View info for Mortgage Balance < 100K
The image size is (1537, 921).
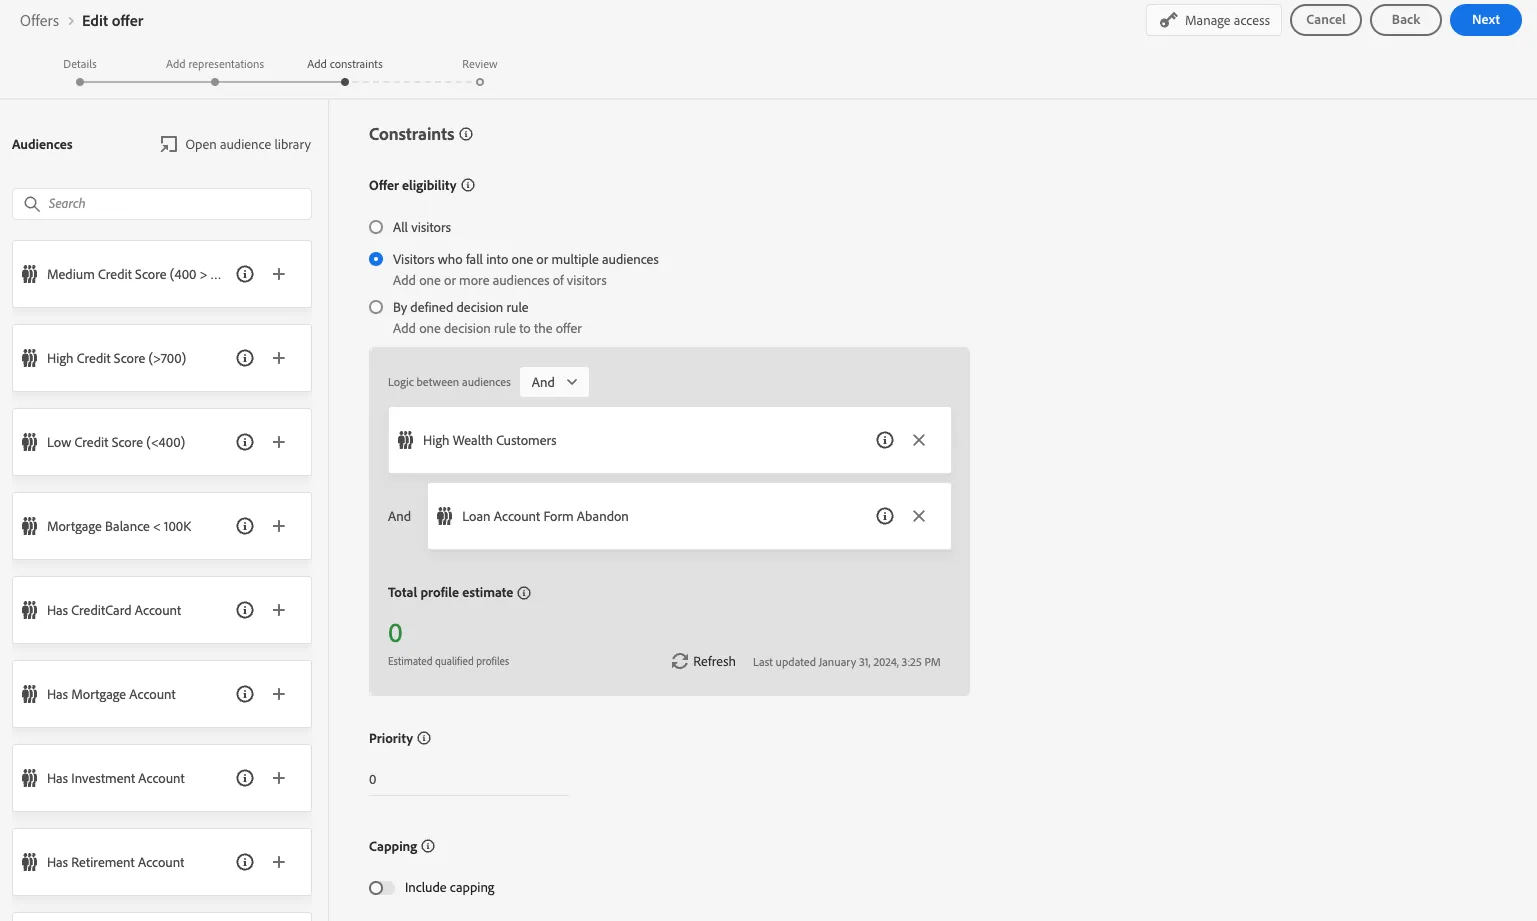[x=245, y=526]
